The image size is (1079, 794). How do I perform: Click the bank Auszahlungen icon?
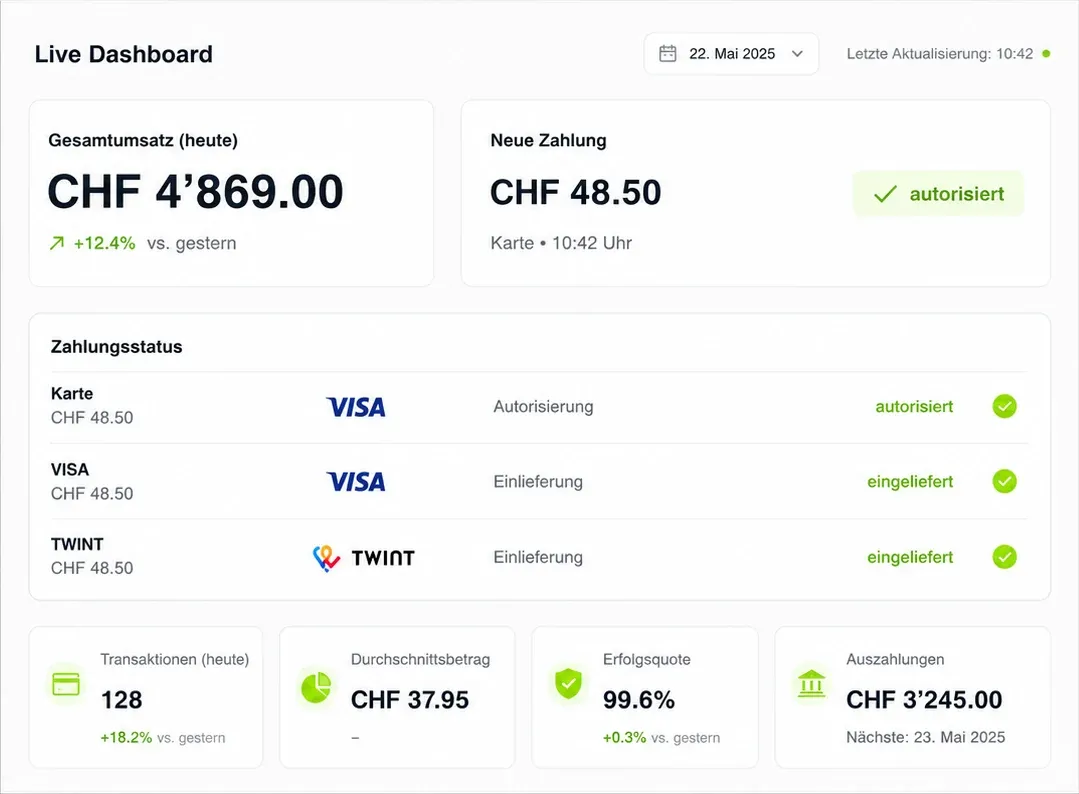[811, 684]
